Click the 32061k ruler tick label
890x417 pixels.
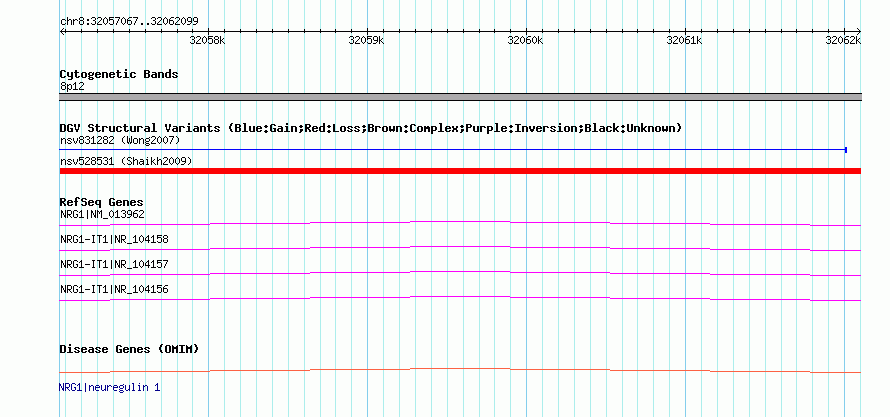click(x=684, y=41)
